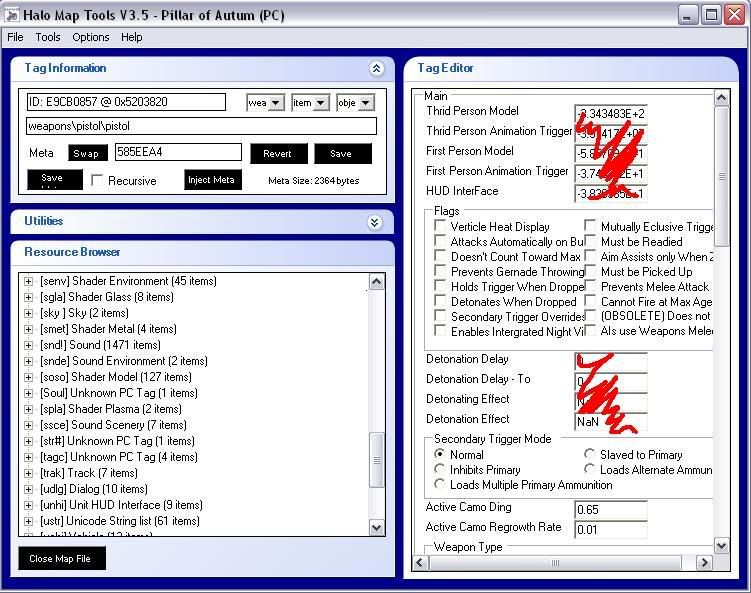Click the Save button next to Revert

[x=342, y=154]
